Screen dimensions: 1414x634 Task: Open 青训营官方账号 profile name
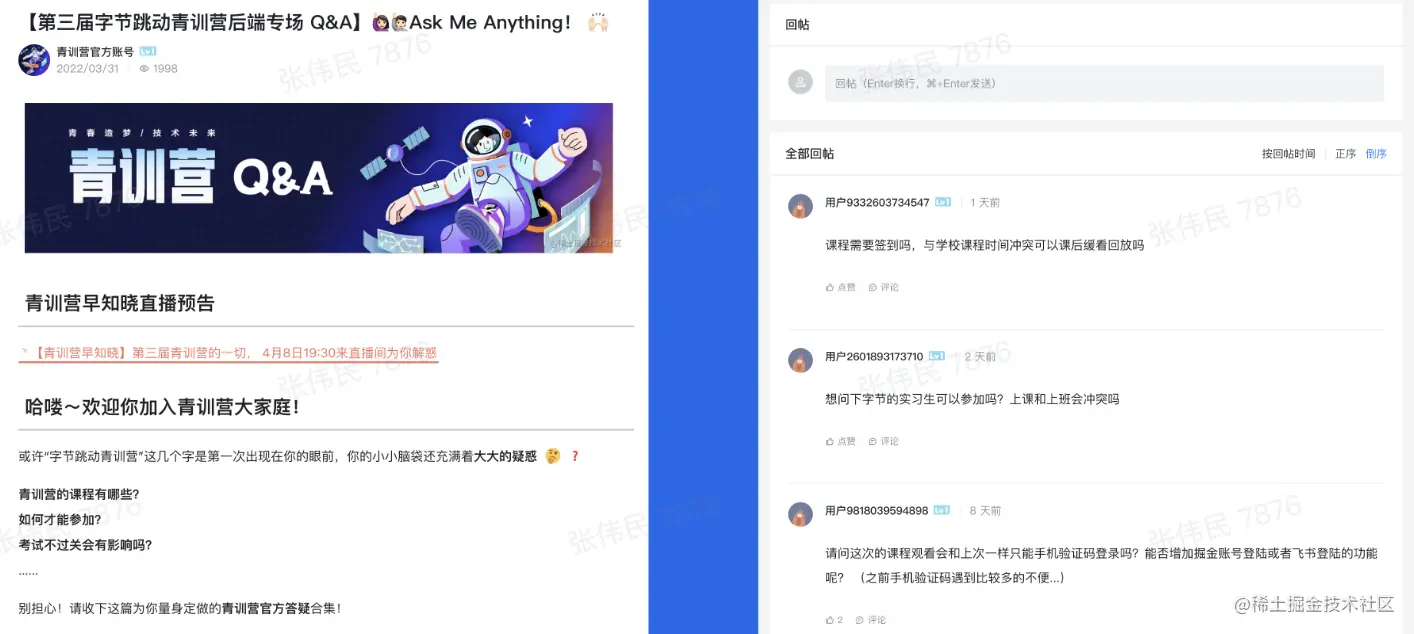pos(95,52)
